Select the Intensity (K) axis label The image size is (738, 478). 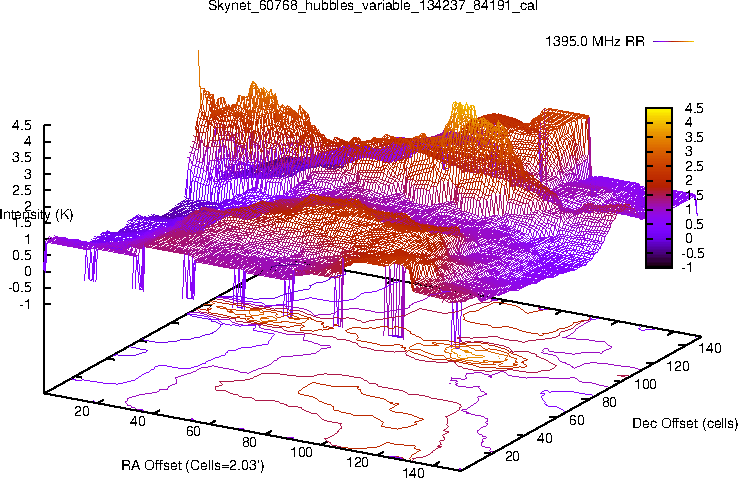[x=37, y=215]
